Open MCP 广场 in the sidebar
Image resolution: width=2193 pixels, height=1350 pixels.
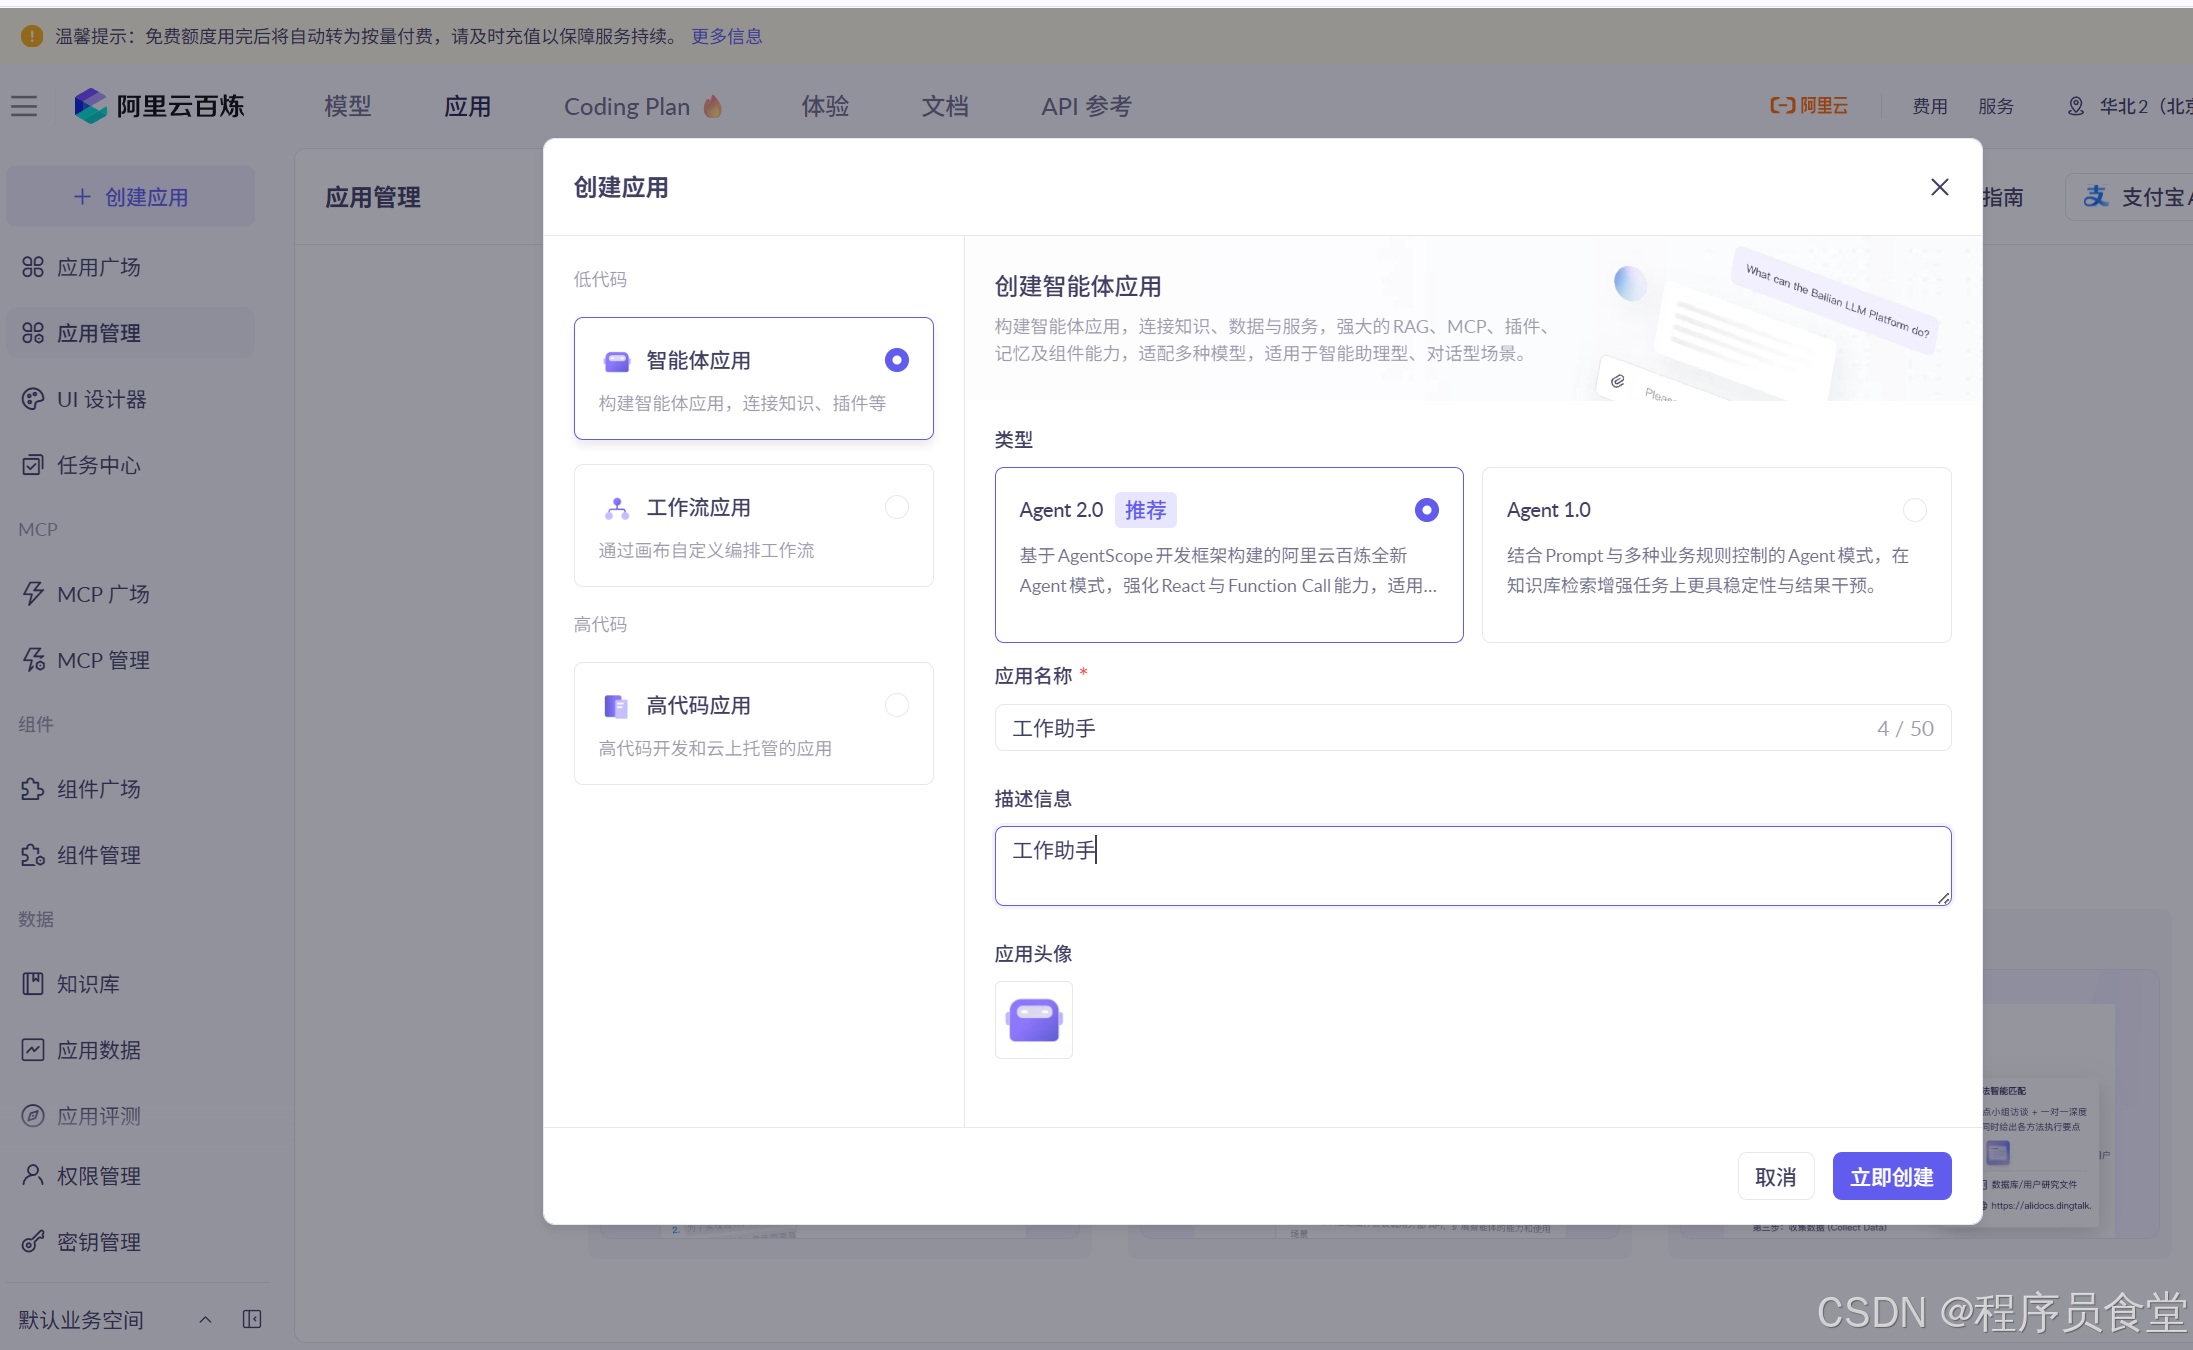(x=102, y=594)
